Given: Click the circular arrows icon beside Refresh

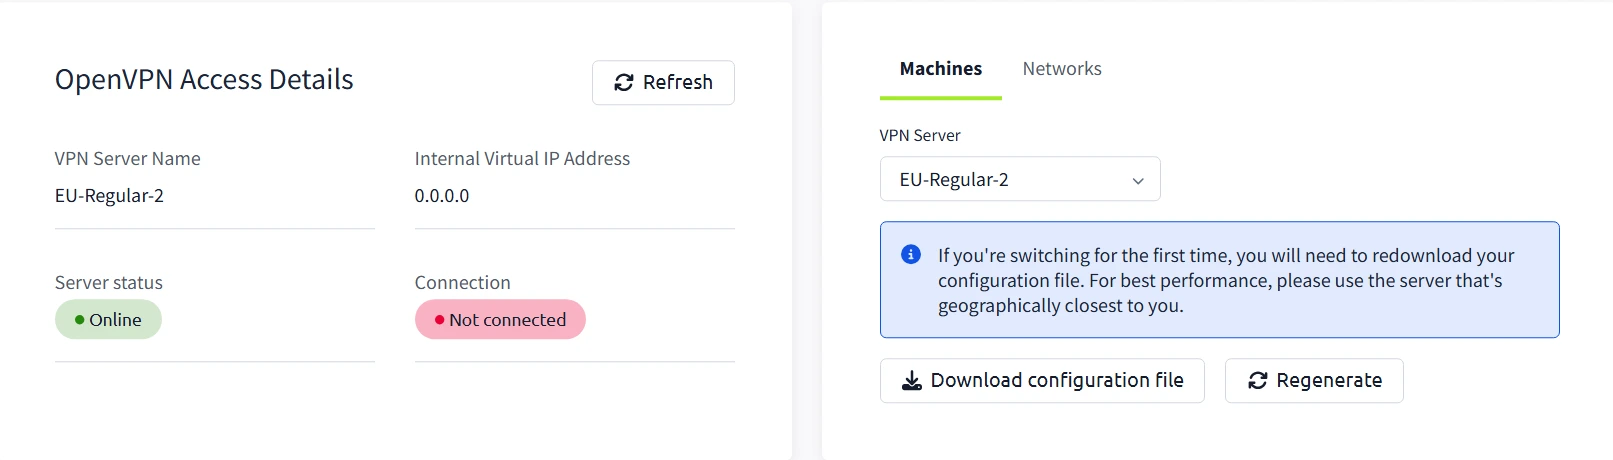Looking at the screenshot, I should coord(624,83).
